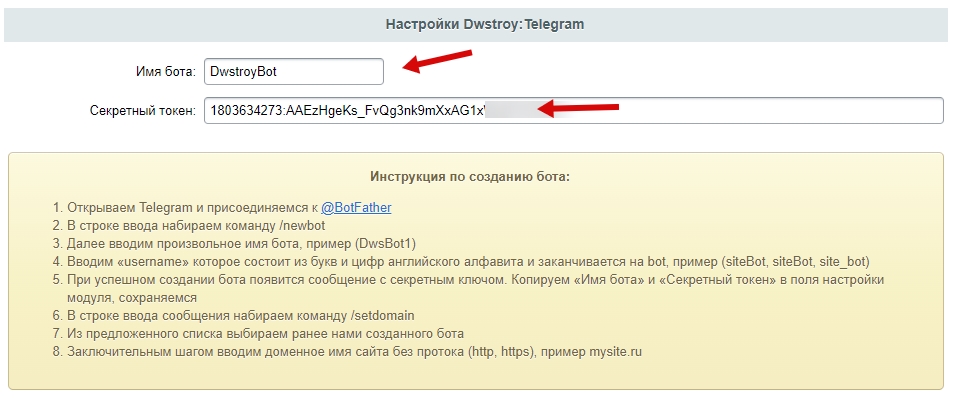The width and height of the screenshot is (953, 398).
Task: Click step 5 about copying the secret key
Action: pyautogui.click(x=468, y=289)
